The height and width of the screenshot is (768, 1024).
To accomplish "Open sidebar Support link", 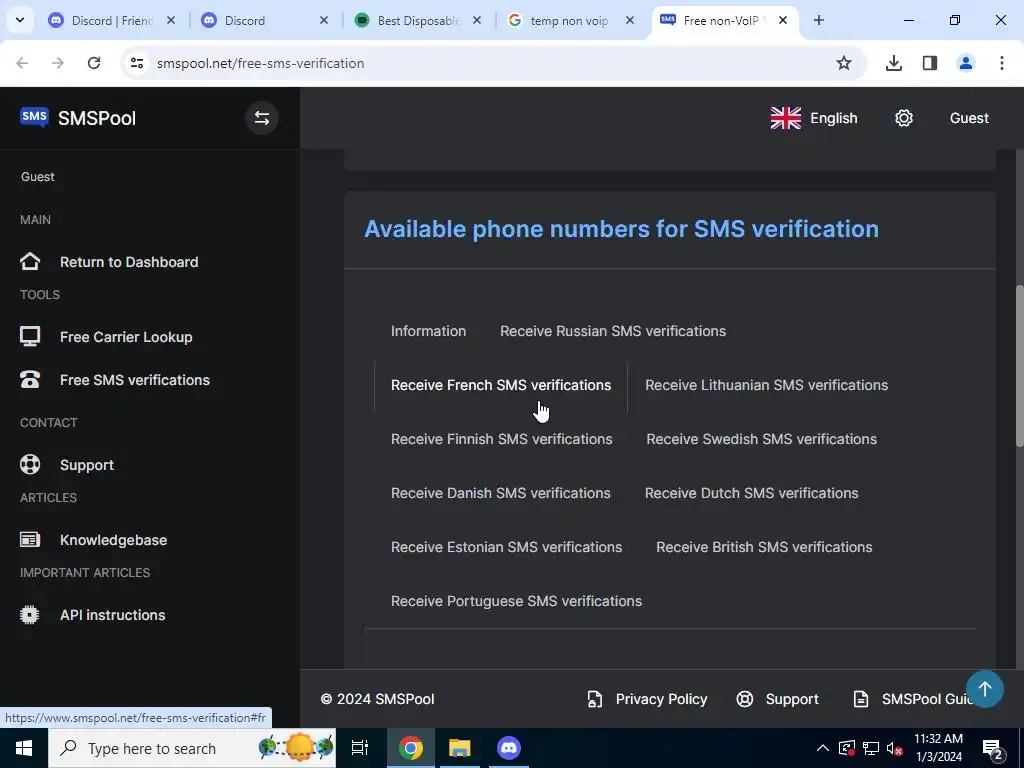I will pyautogui.click(x=87, y=465).
